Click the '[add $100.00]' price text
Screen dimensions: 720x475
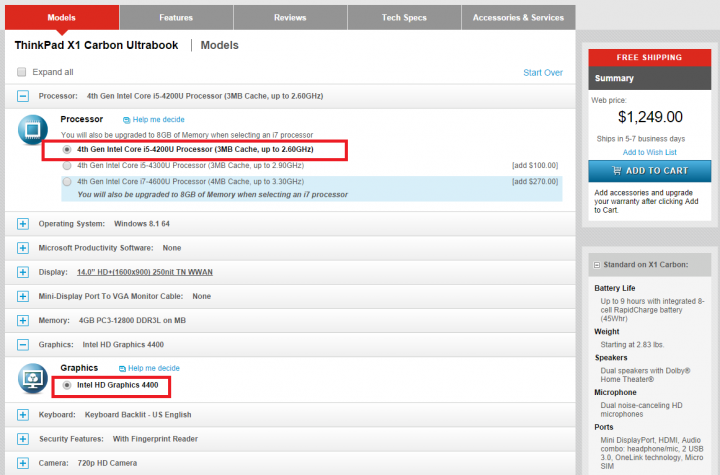535,165
